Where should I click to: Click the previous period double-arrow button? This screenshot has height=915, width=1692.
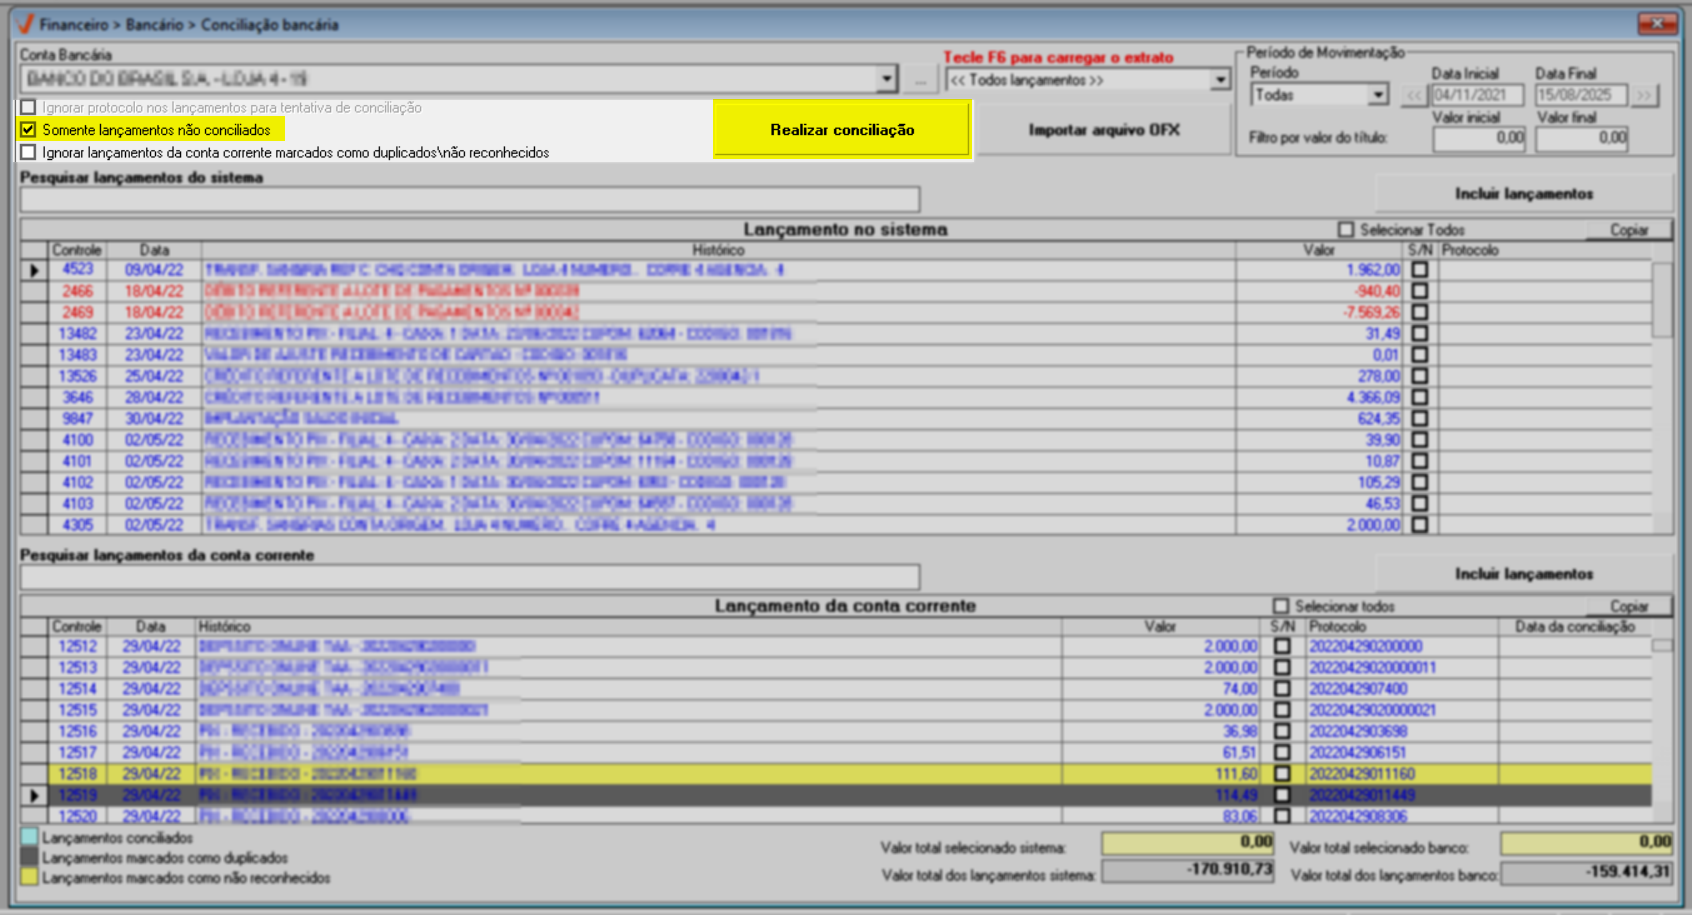1413,96
